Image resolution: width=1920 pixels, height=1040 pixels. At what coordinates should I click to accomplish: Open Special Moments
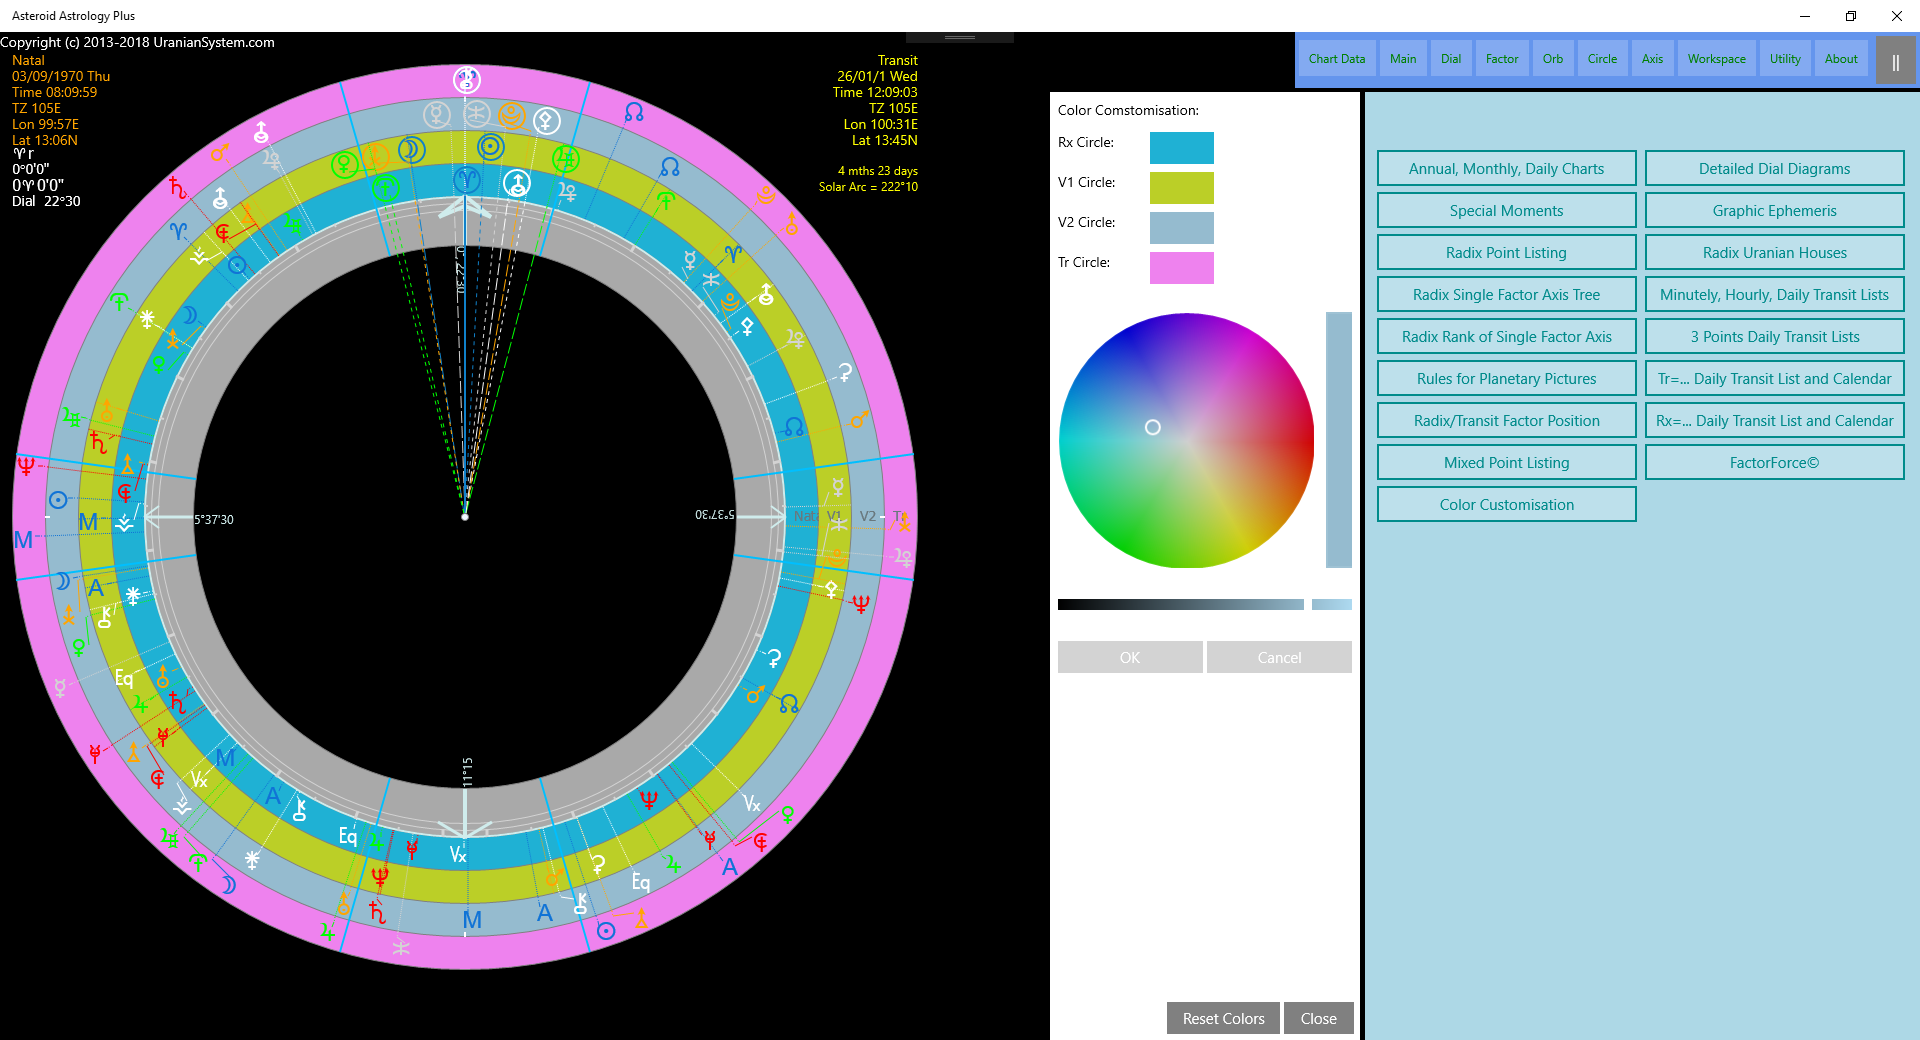(x=1506, y=210)
